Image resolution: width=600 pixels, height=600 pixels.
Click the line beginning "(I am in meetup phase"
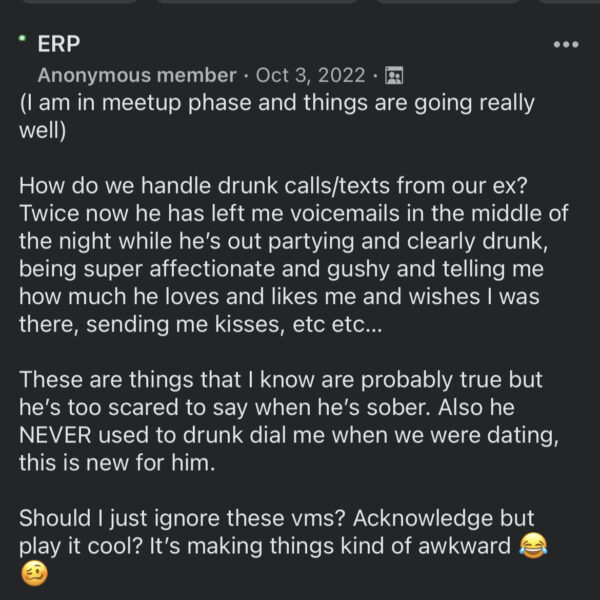point(277,103)
